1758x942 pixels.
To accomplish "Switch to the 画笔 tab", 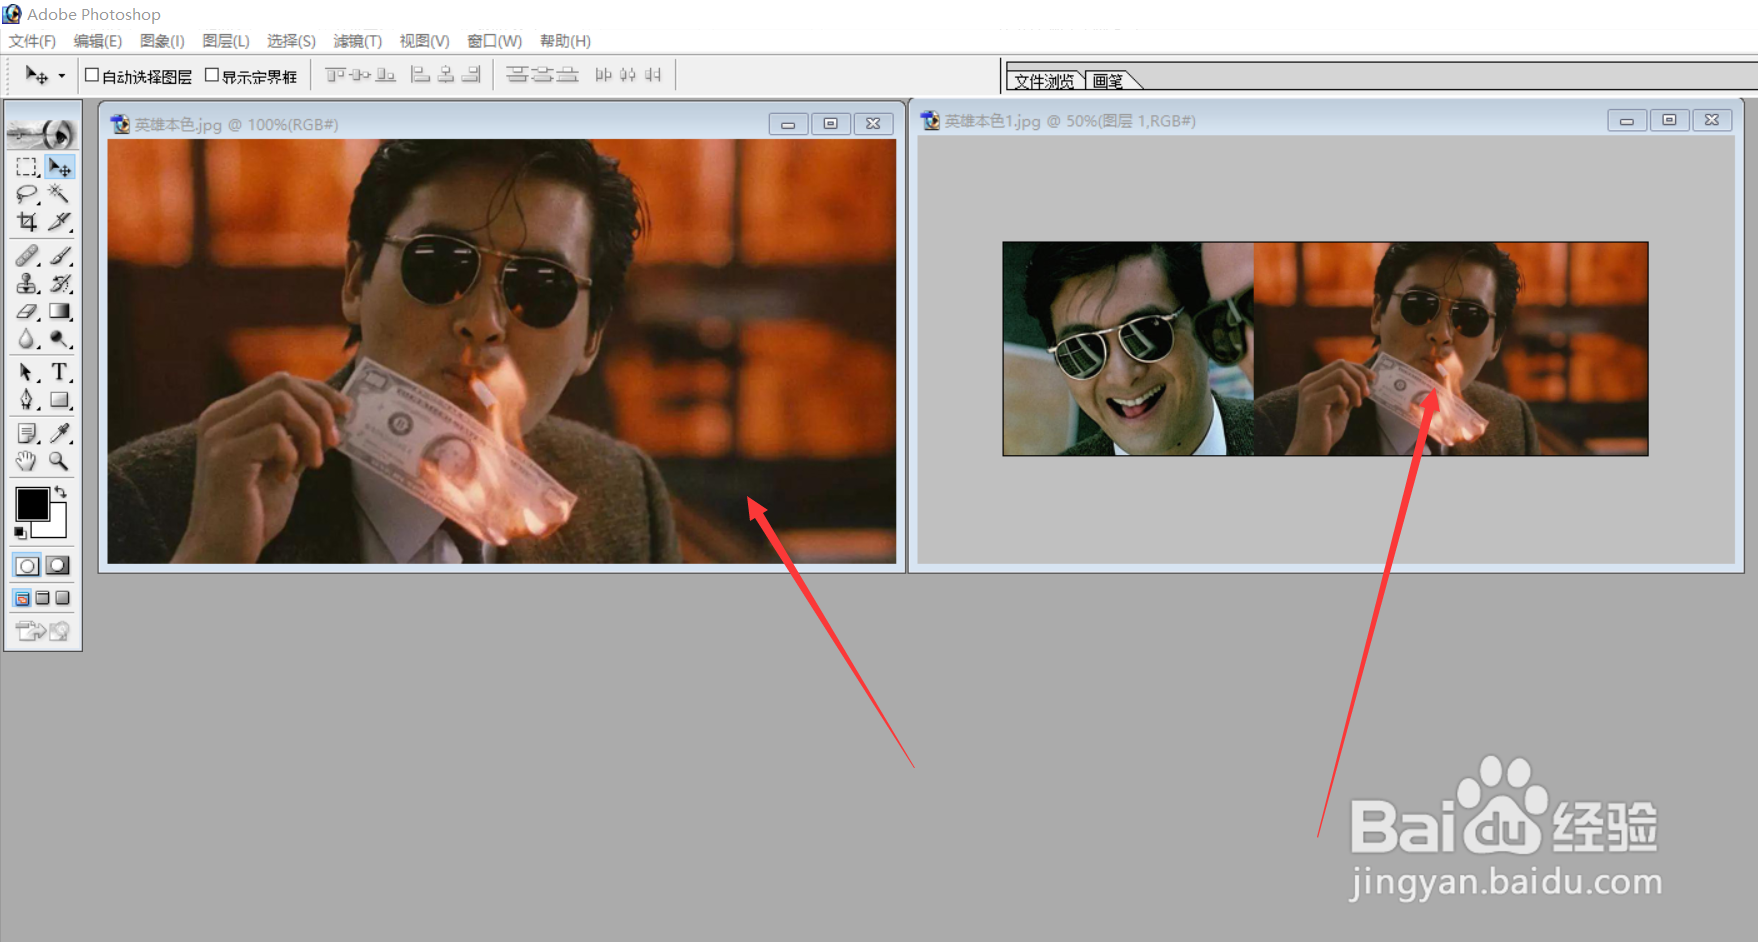I will point(1108,81).
